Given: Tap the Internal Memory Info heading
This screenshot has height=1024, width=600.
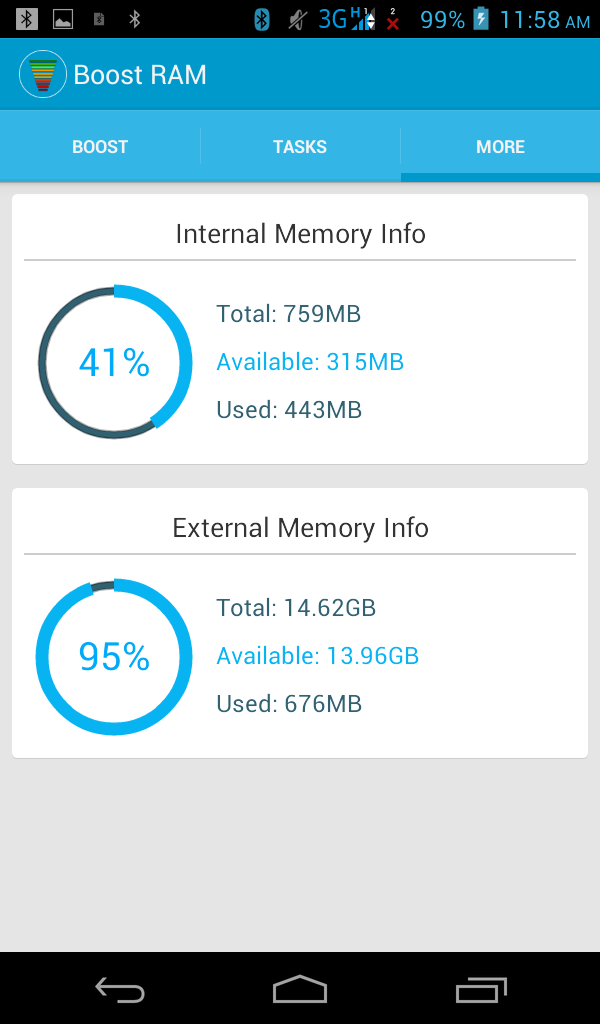Looking at the screenshot, I should click(x=300, y=234).
